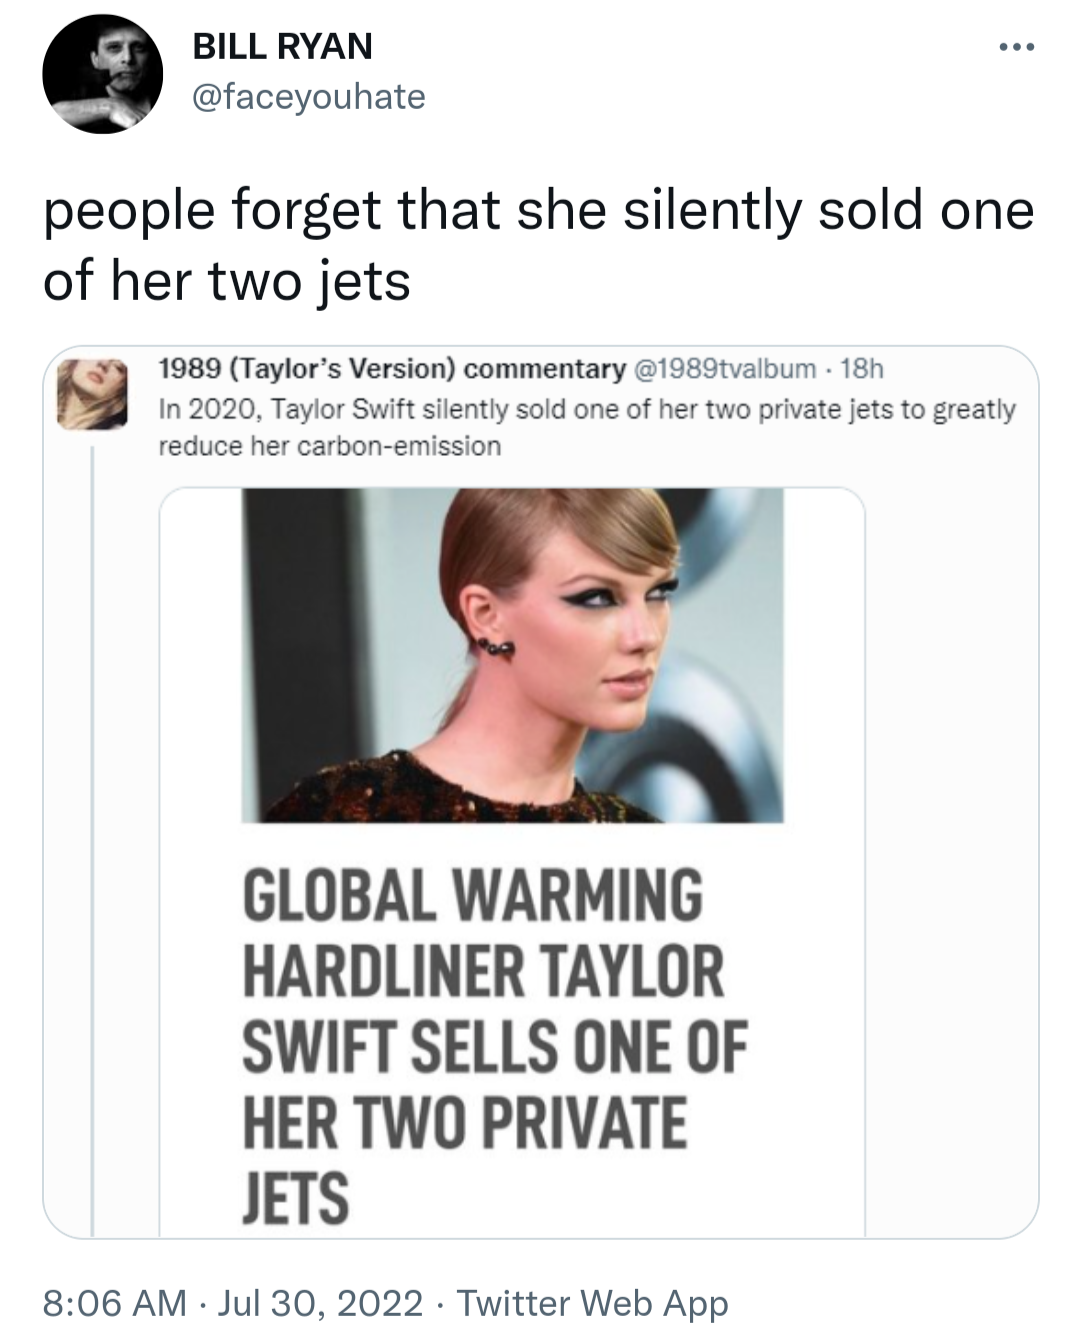Open the @faceyouhate handle link
This screenshot has width=1080, height=1331.
[x=308, y=97]
